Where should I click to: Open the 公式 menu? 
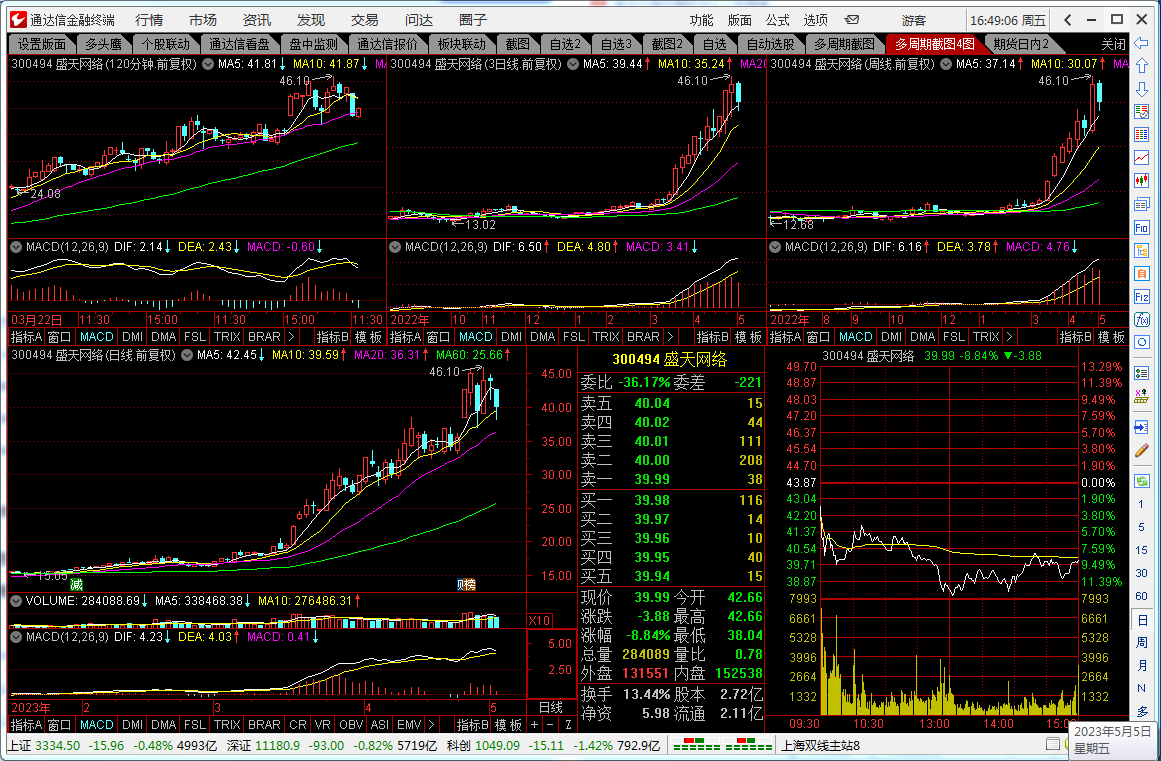(x=777, y=20)
